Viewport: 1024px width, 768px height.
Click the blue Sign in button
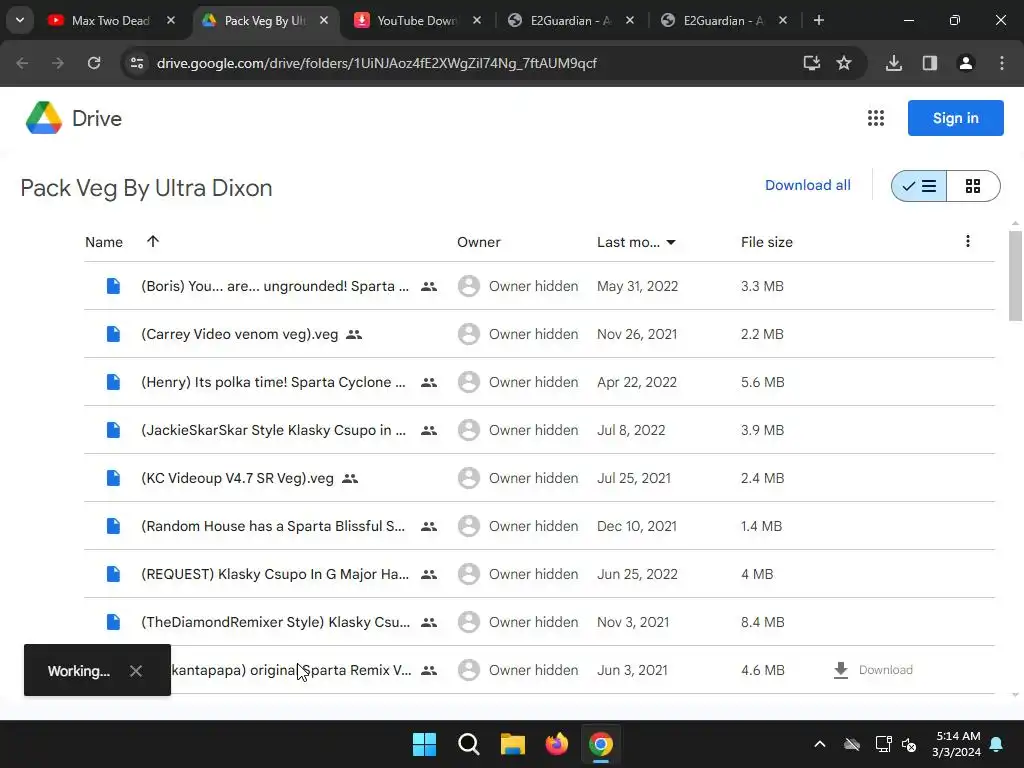[955, 118]
